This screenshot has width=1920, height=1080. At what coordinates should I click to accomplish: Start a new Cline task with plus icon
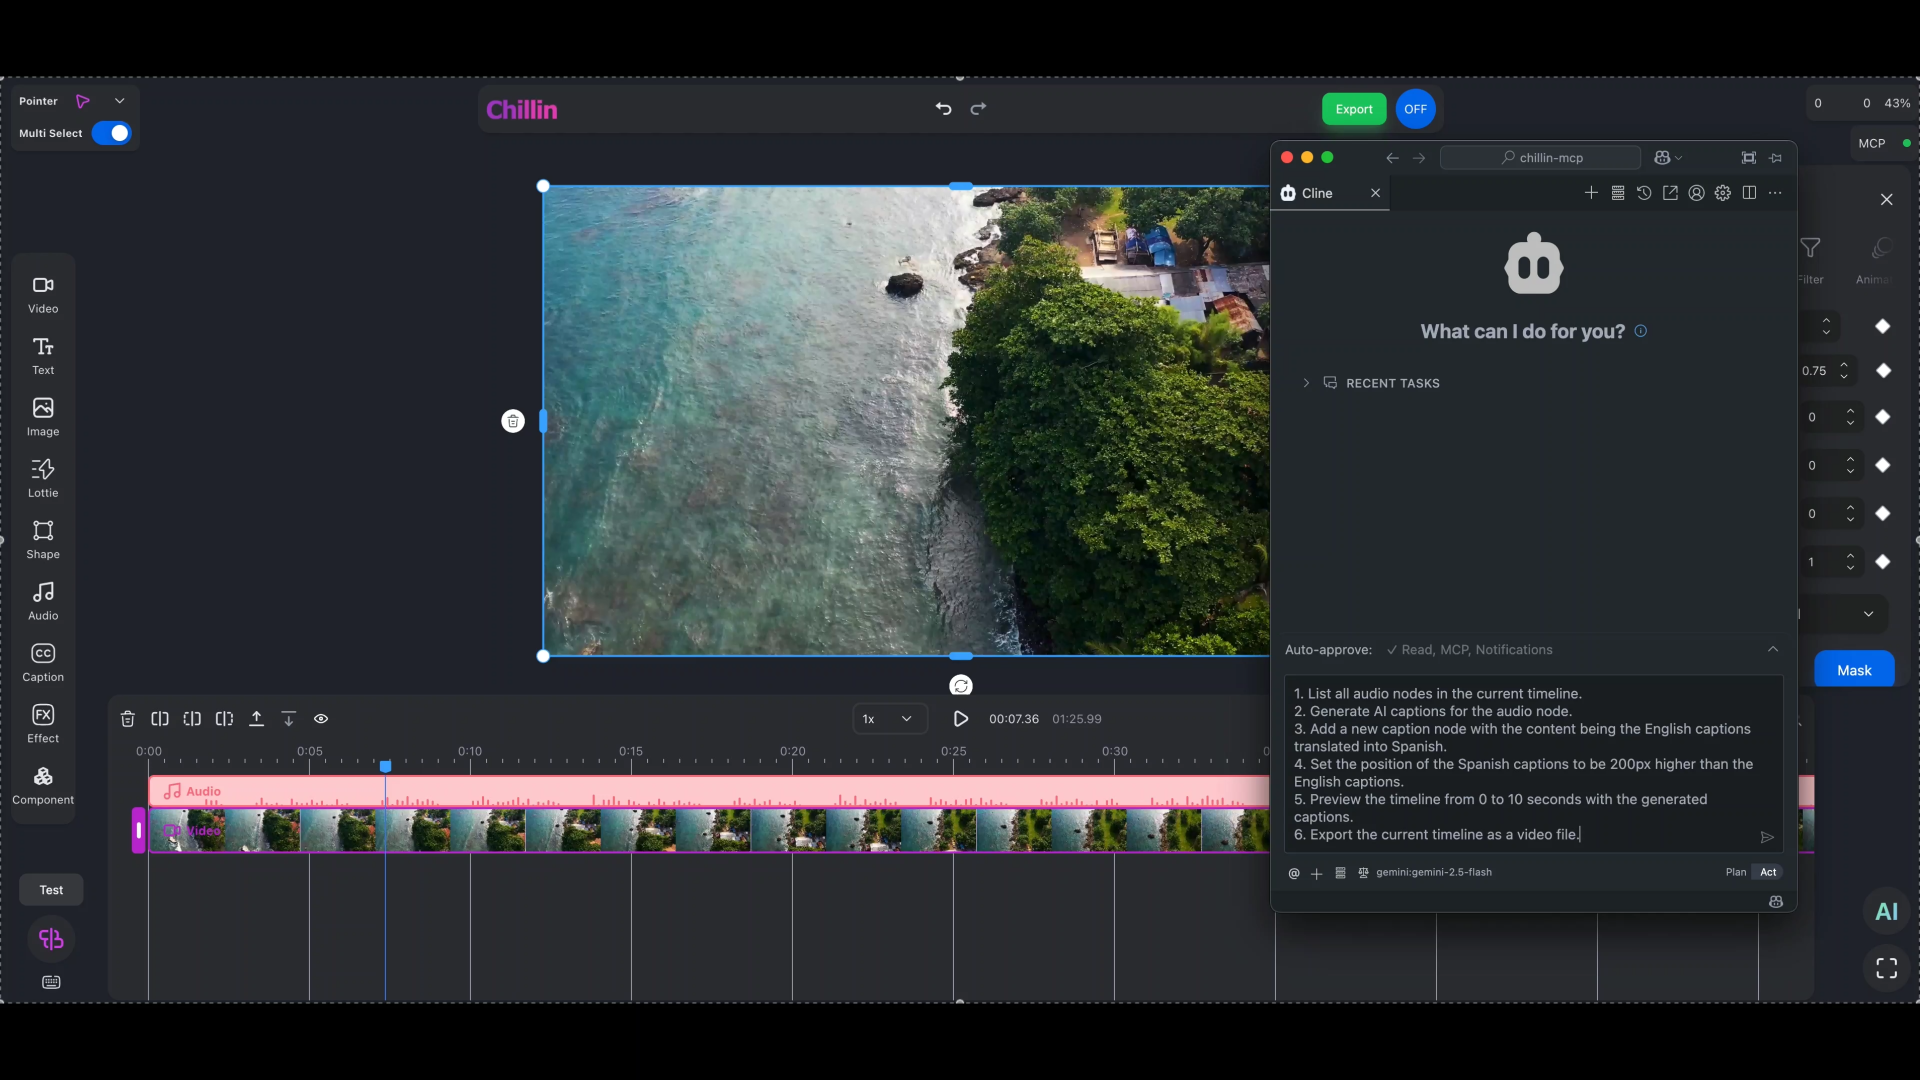(1591, 193)
